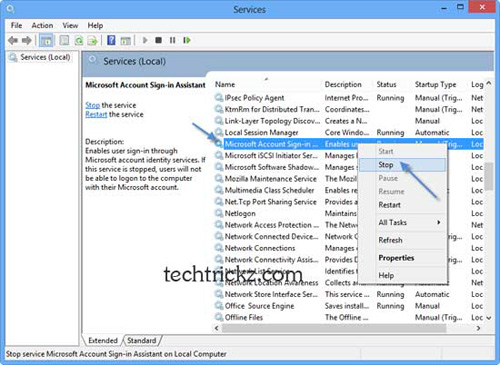Click the Forward arrow toolbar icon
The height and width of the screenshot is (365, 500).
tap(27, 41)
